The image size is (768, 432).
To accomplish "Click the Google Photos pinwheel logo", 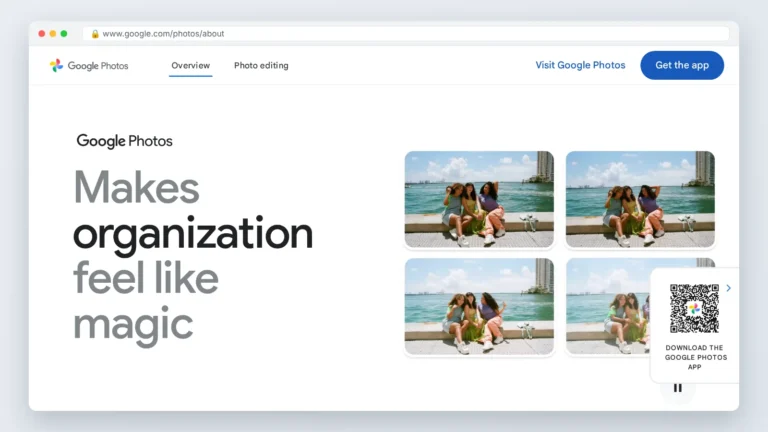I will [x=56, y=65].
